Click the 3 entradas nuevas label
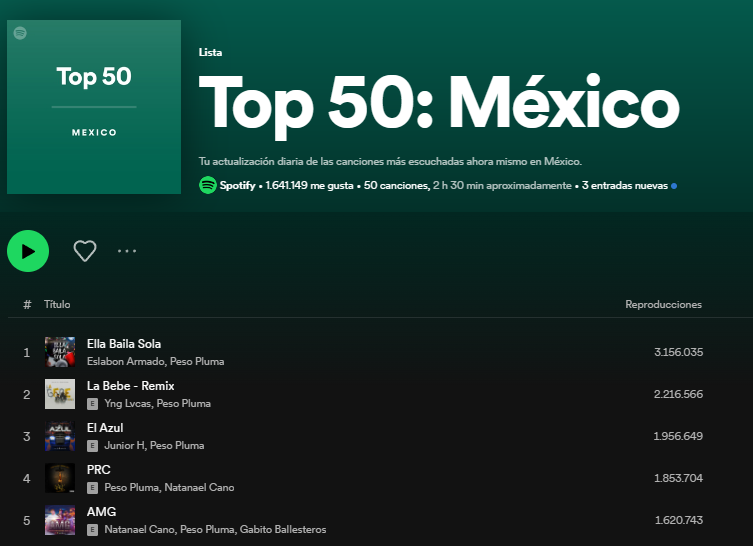 pos(625,185)
